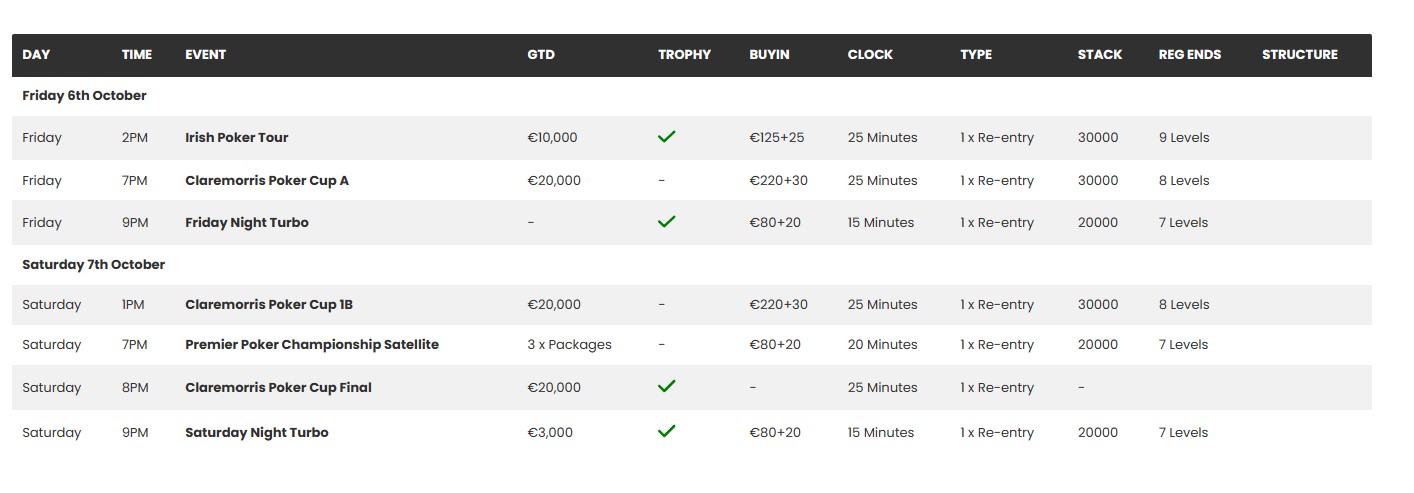Click the Saturday Night Turbo trophy checkmark

tap(667, 432)
